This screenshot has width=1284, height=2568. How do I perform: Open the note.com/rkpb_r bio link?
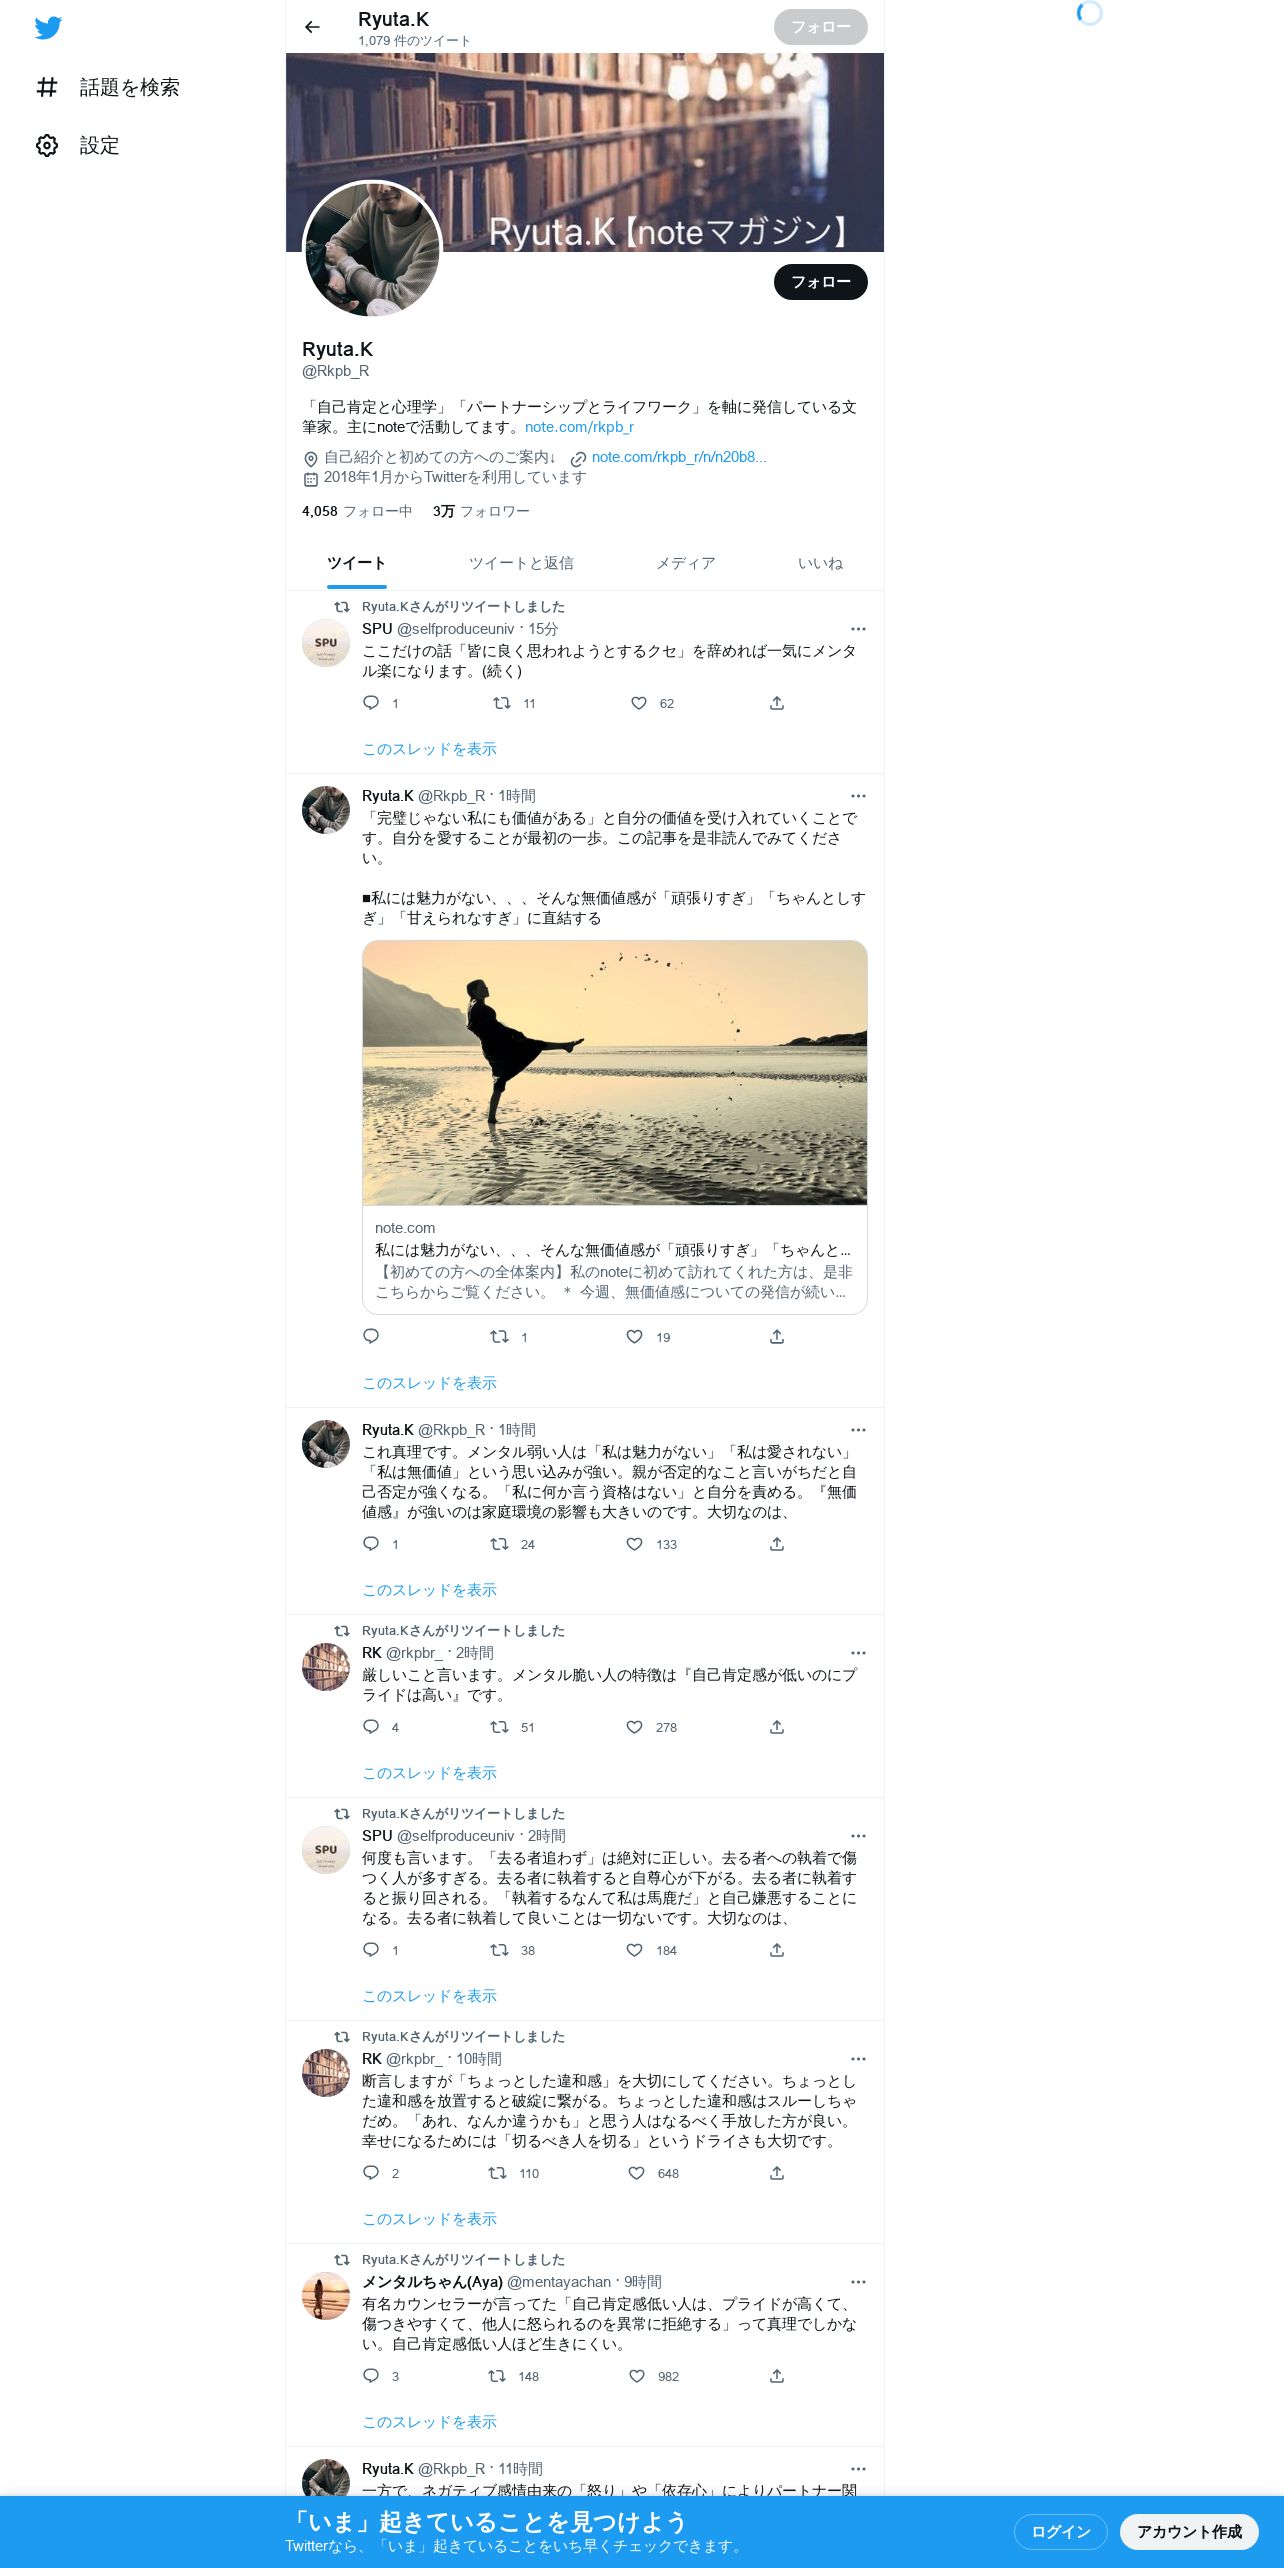coord(579,427)
